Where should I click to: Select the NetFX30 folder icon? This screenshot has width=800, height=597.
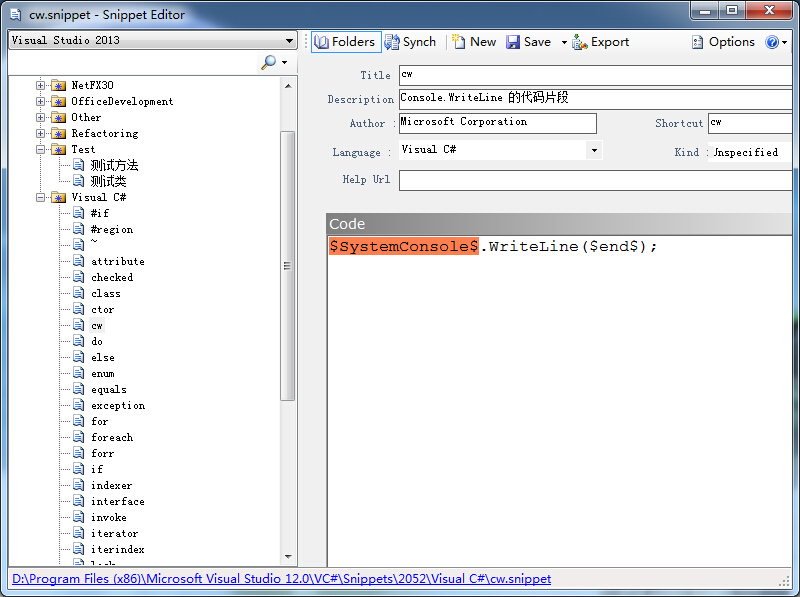click(x=59, y=85)
